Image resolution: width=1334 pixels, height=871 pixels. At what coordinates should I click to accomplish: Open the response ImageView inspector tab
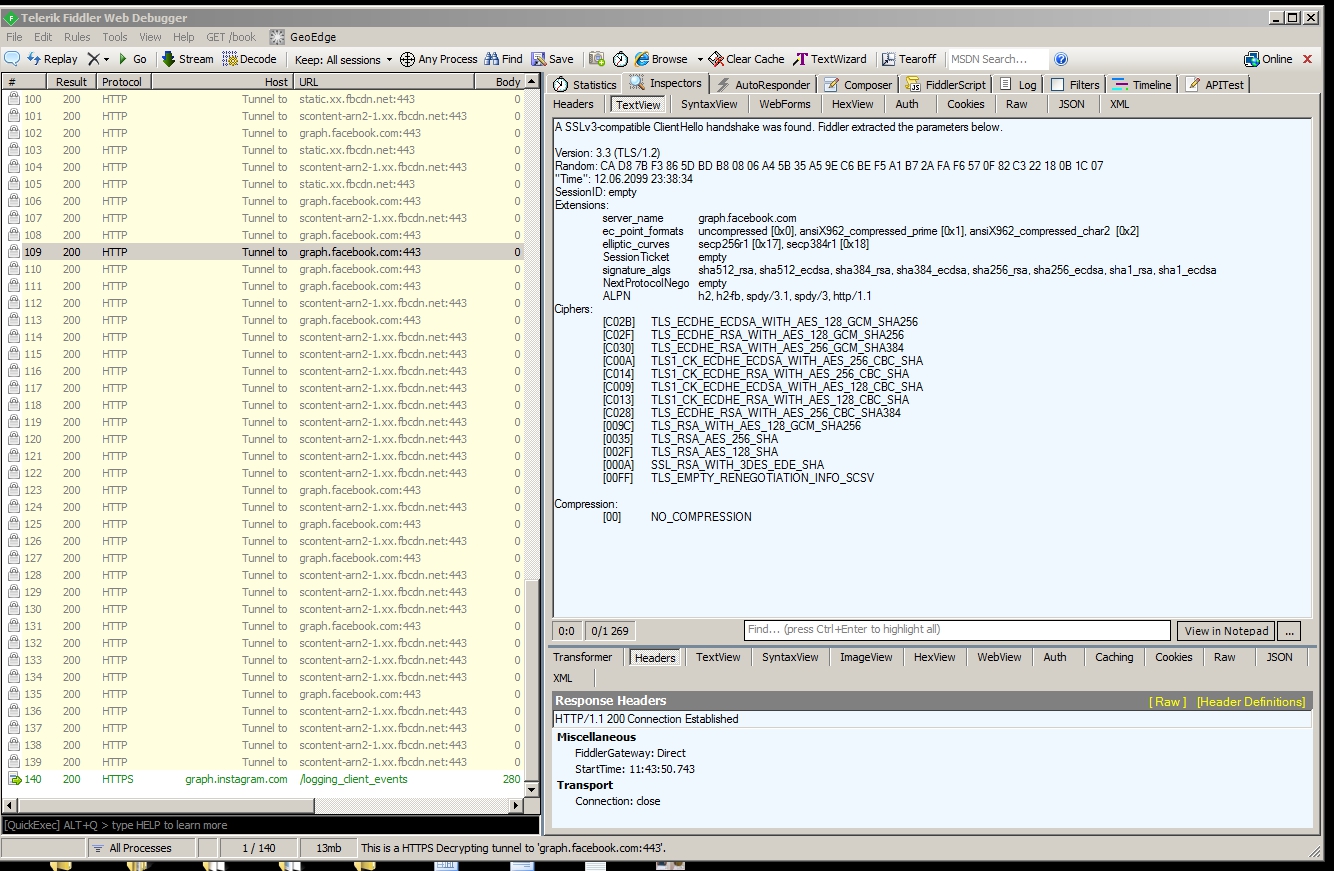[x=866, y=657]
